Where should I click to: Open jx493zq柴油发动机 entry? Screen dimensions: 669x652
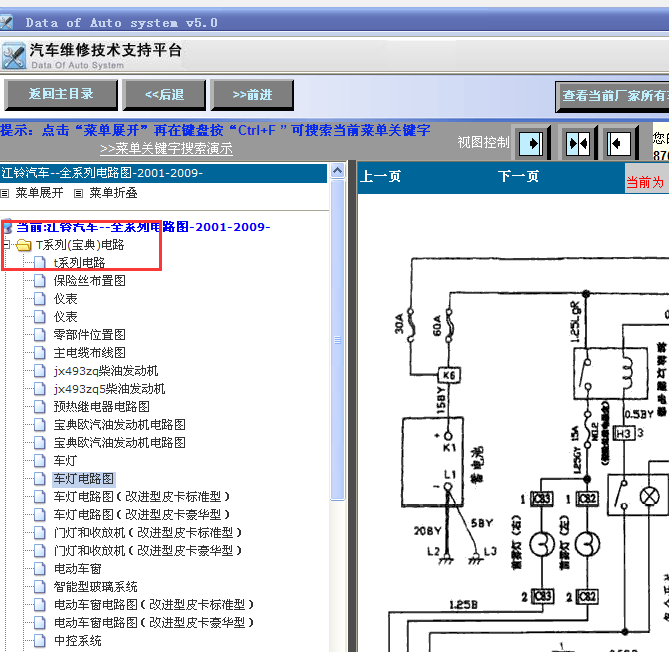point(106,371)
